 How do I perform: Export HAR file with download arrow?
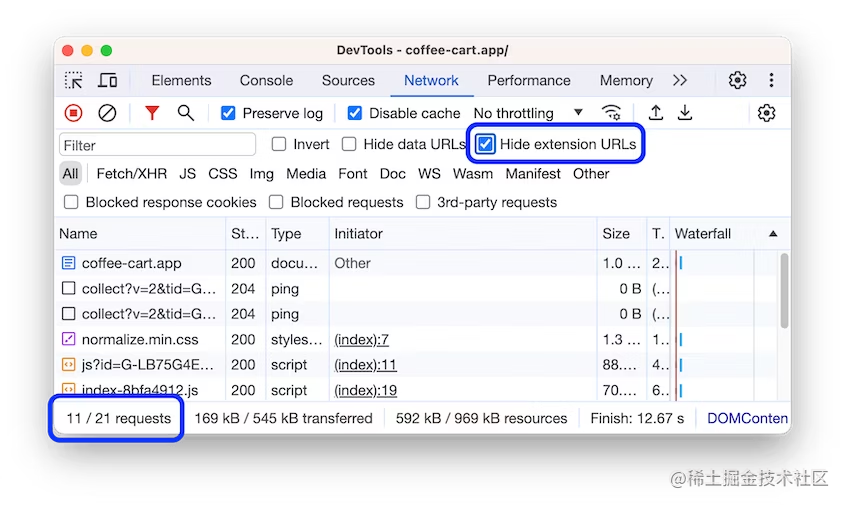coord(684,113)
